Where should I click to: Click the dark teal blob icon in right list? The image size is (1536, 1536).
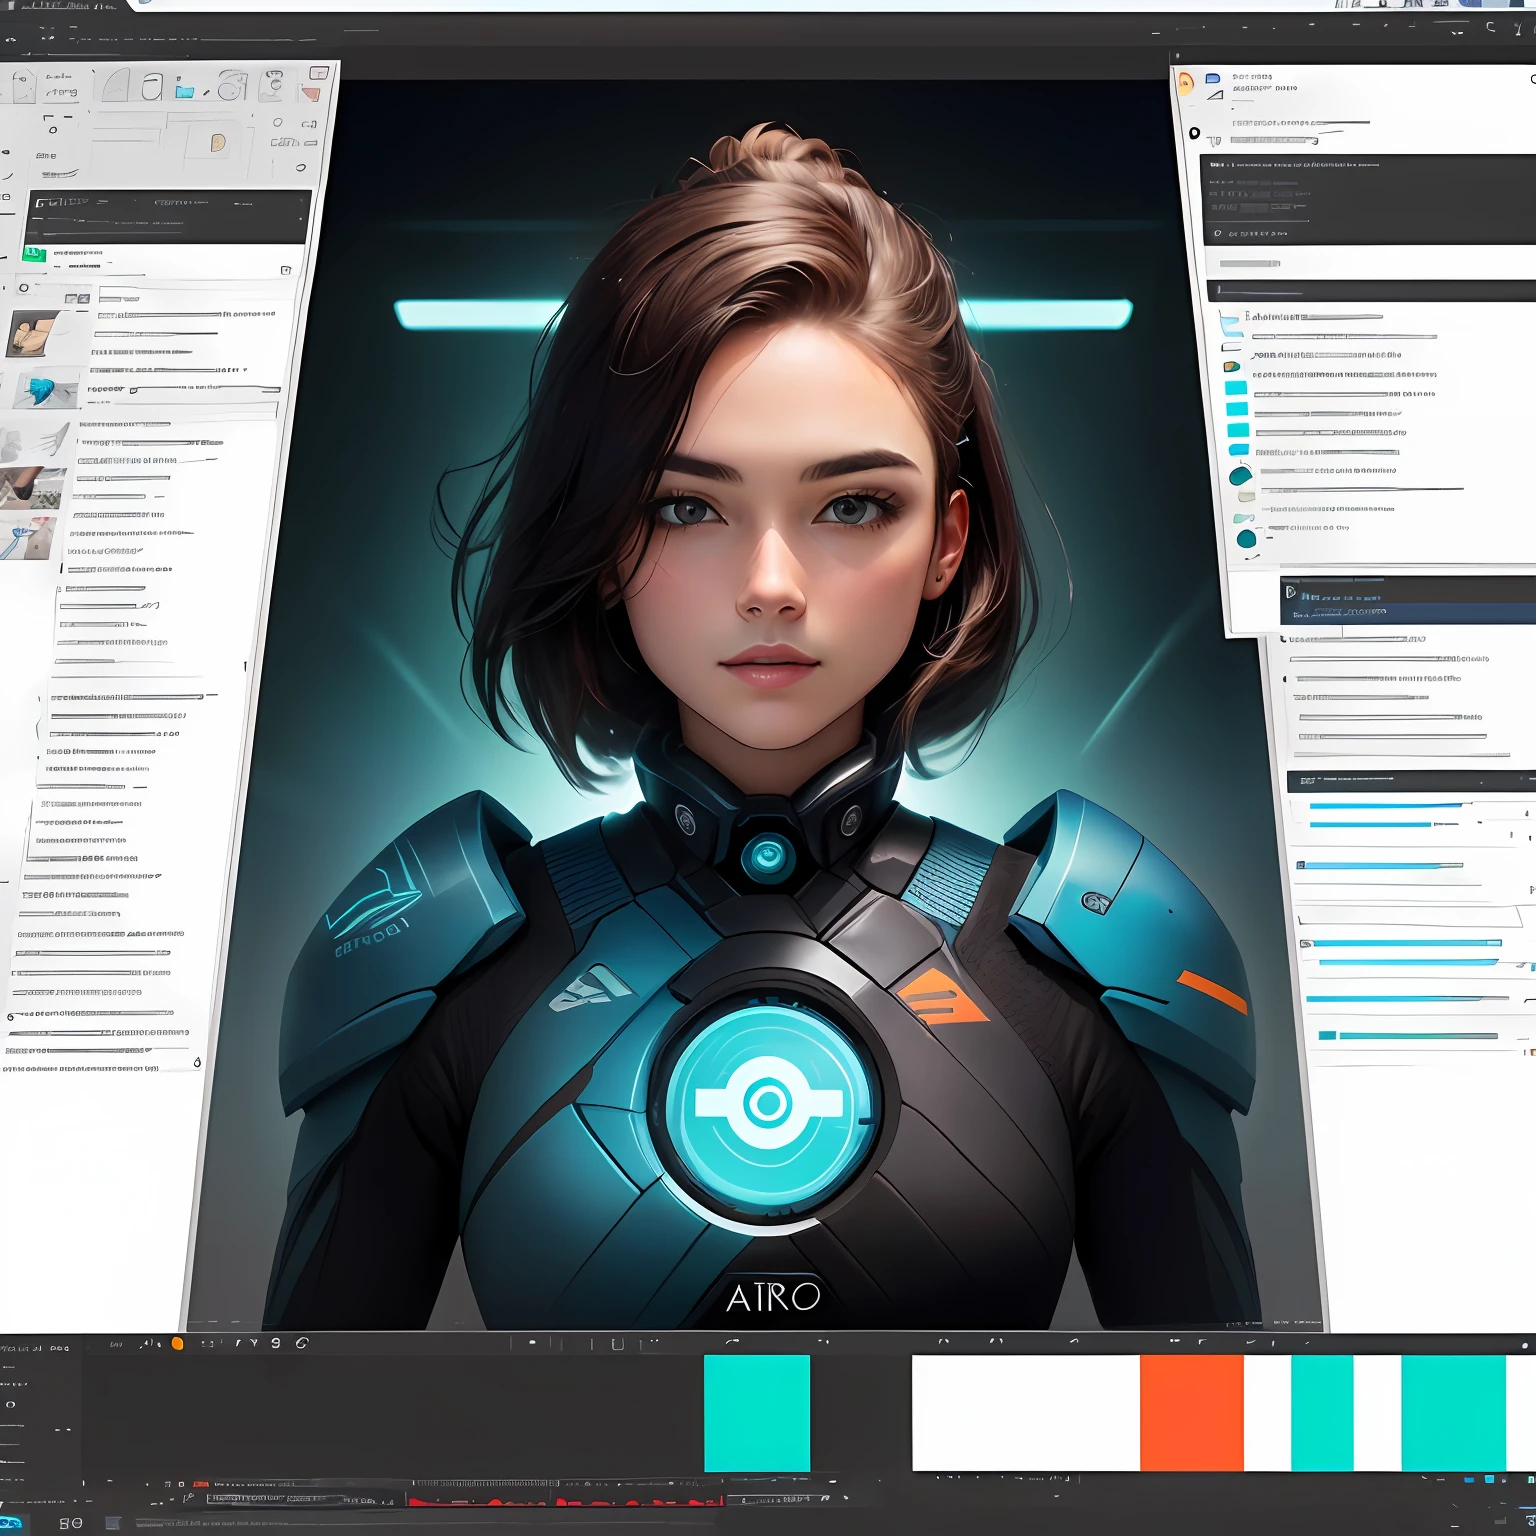[x=1240, y=476]
